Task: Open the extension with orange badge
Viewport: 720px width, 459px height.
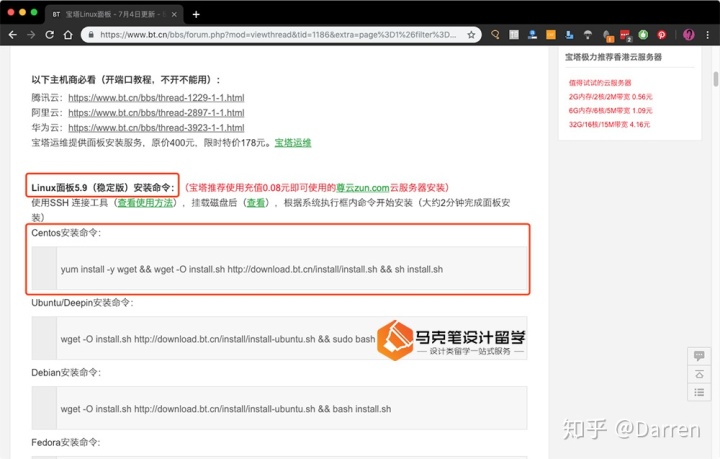Action: point(607,35)
